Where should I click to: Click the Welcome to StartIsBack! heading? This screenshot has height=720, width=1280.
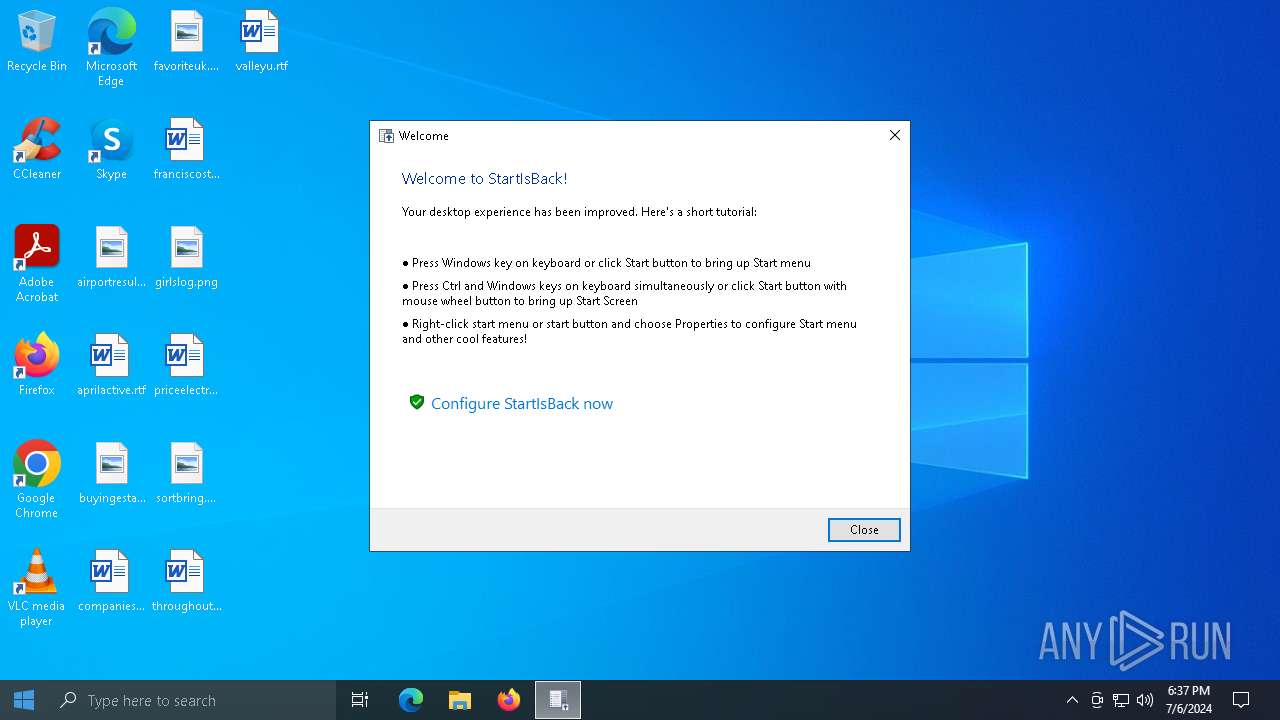(x=484, y=179)
